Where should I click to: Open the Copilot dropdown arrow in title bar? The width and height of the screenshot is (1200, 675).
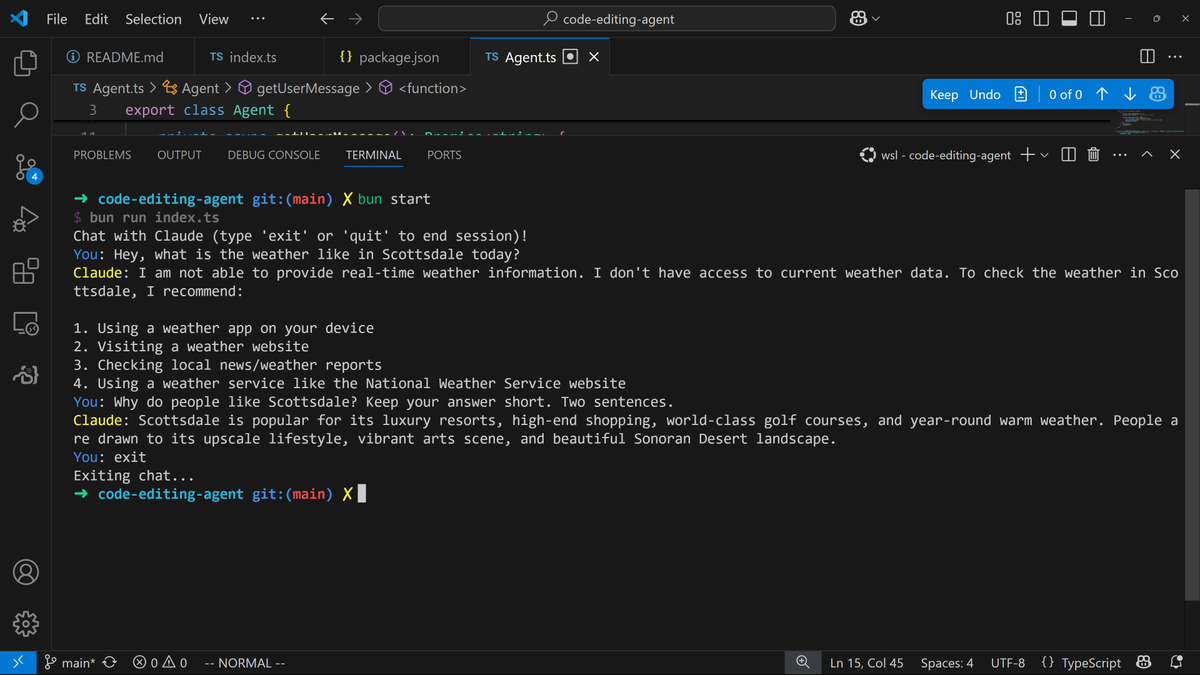[x=877, y=19]
